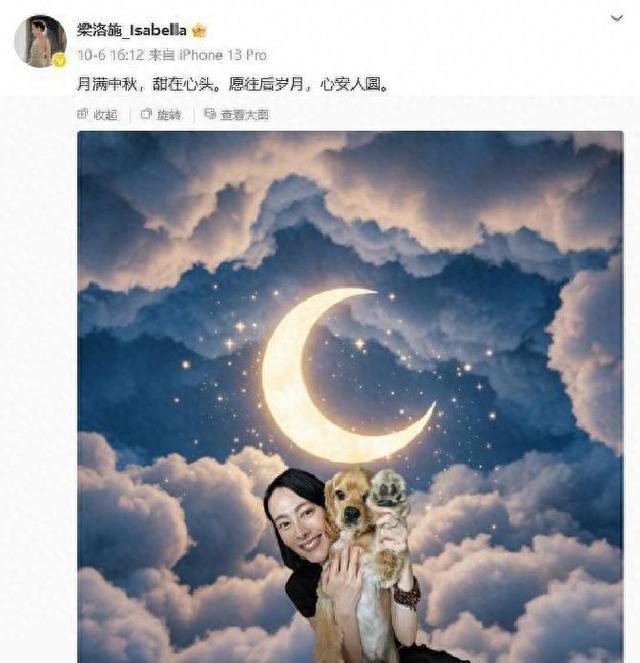
Task: Click the yellow verified V badge
Action: pos(60,60)
